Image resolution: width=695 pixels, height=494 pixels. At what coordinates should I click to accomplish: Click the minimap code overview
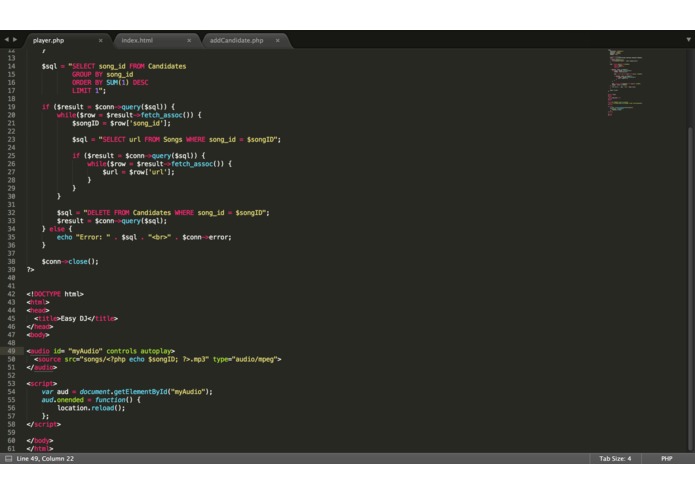(x=625, y=82)
